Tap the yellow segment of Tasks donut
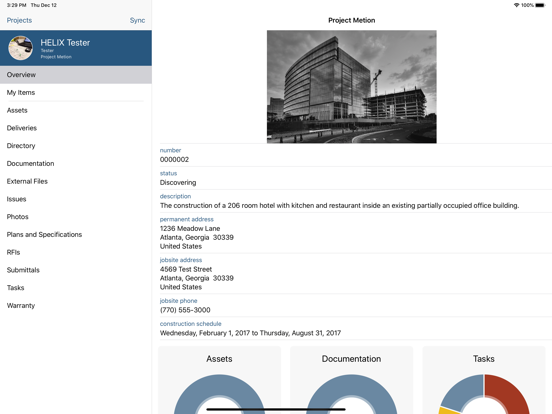This screenshot has height=414, width=552. 449,411
